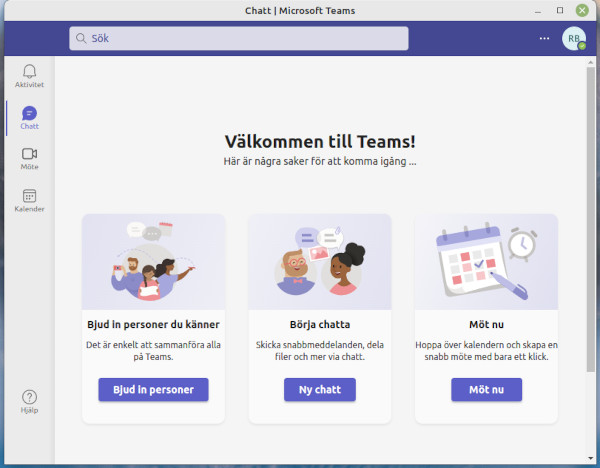Maximize the Teams window
Viewport: 600px width, 468px height.
coord(560,10)
